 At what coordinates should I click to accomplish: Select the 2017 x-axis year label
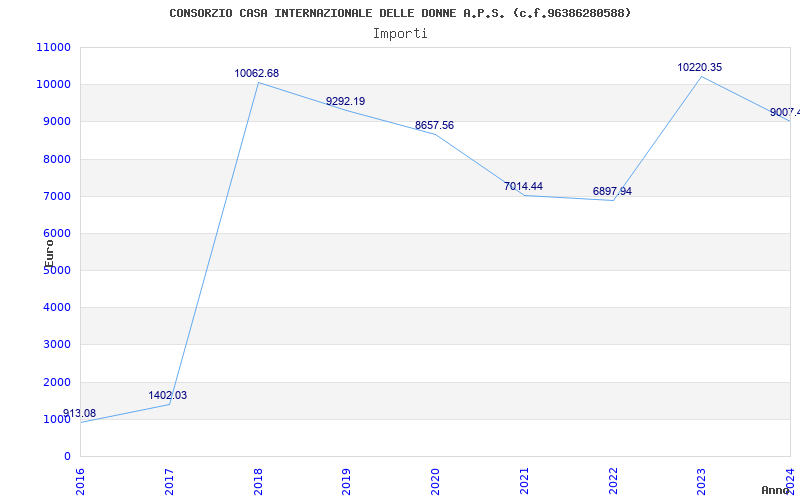[169, 482]
